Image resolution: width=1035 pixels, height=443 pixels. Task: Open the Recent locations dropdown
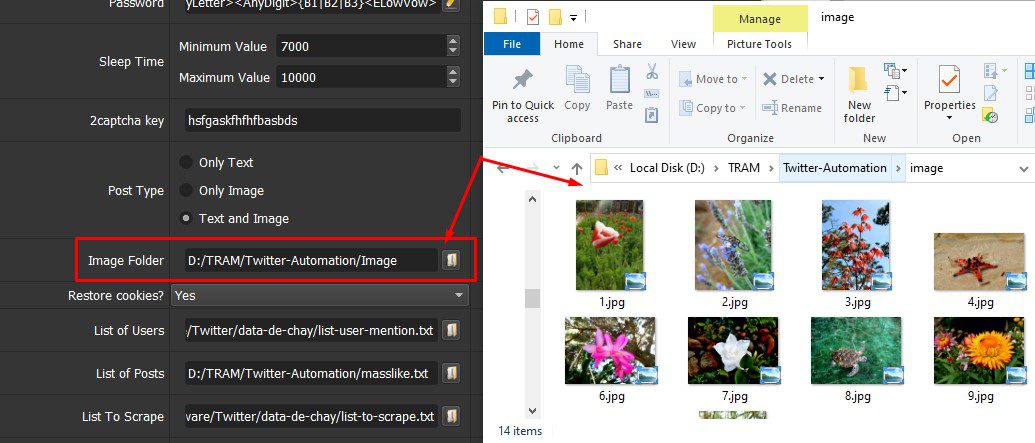pyautogui.click(x=556, y=168)
